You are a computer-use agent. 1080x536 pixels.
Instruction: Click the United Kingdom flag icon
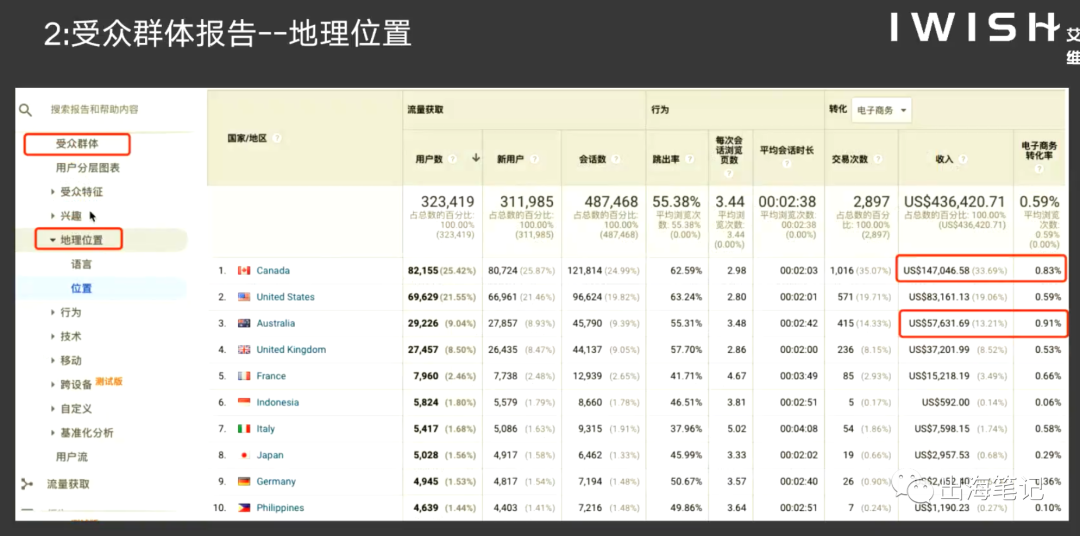(244, 349)
